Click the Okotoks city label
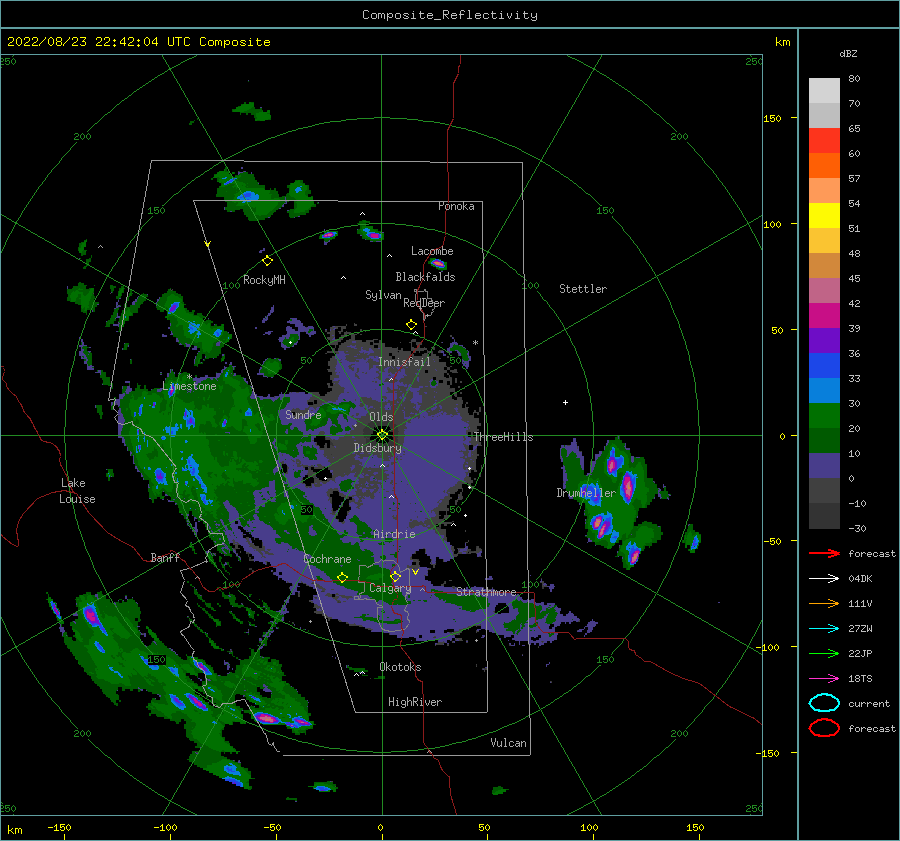Image resolution: width=900 pixels, height=841 pixels. pos(400,667)
